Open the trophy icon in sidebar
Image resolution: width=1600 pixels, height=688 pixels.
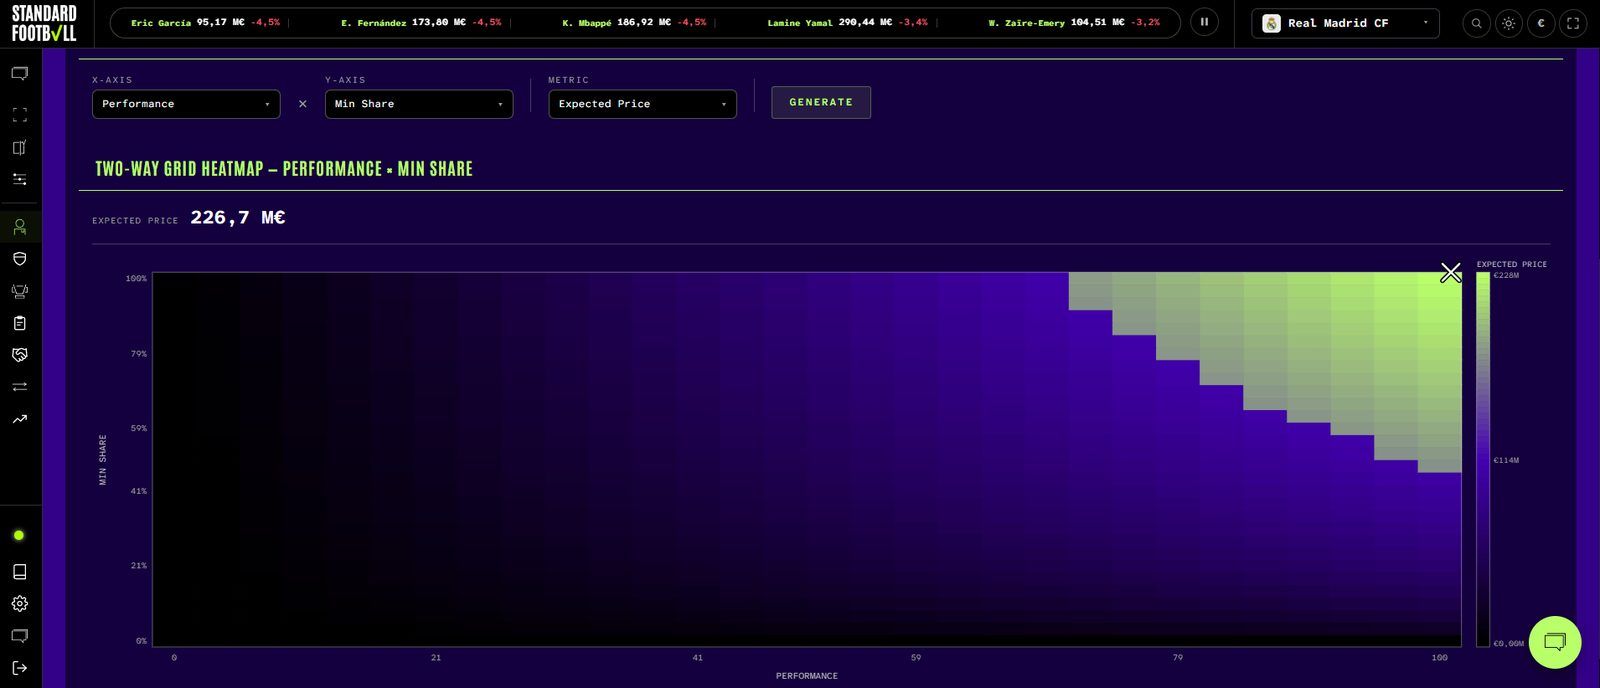[x=19, y=291]
